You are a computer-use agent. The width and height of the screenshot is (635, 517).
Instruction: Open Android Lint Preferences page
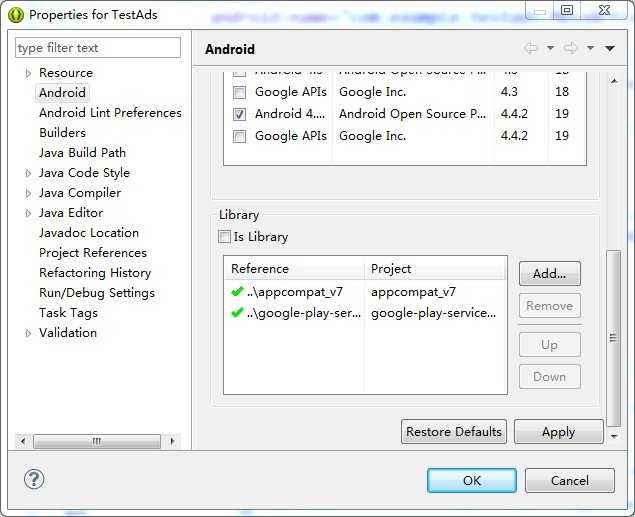click(110, 113)
